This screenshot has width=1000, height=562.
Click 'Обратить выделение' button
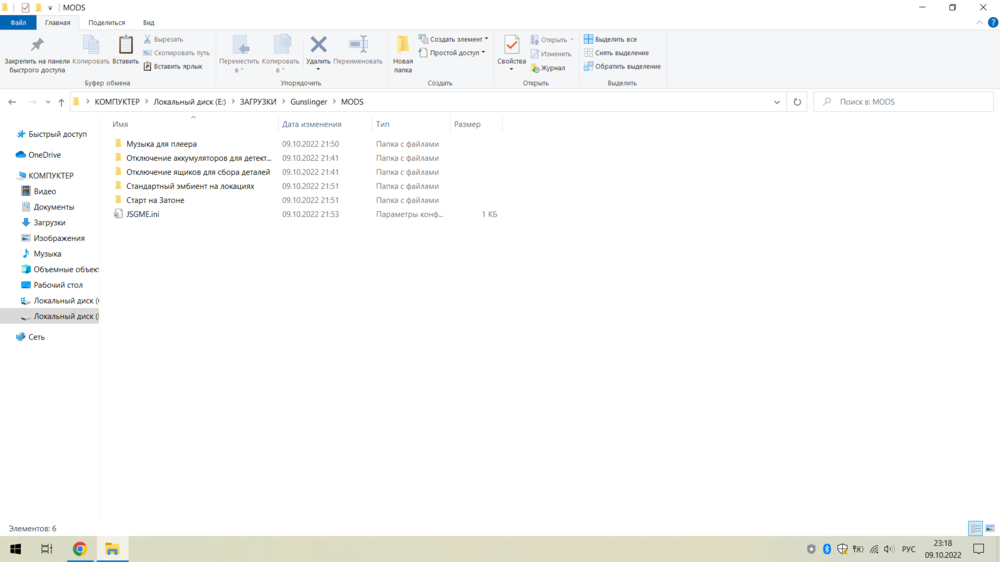pos(622,66)
